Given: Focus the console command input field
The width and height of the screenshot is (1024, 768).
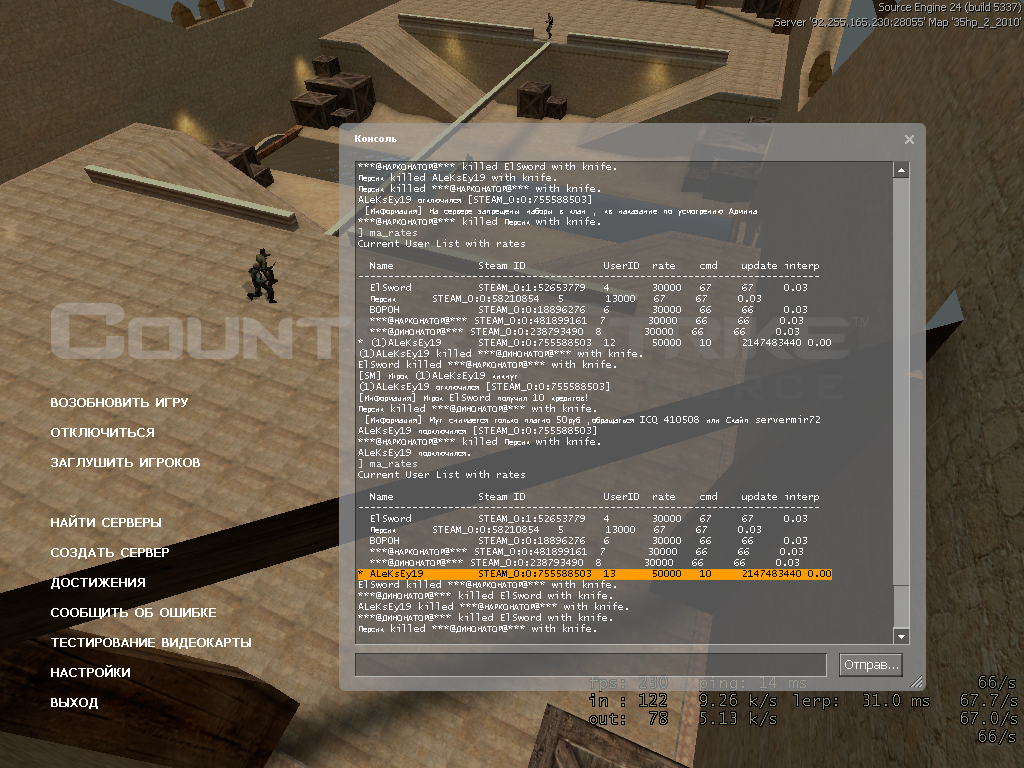Looking at the screenshot, I should click(x=591, y=665).
